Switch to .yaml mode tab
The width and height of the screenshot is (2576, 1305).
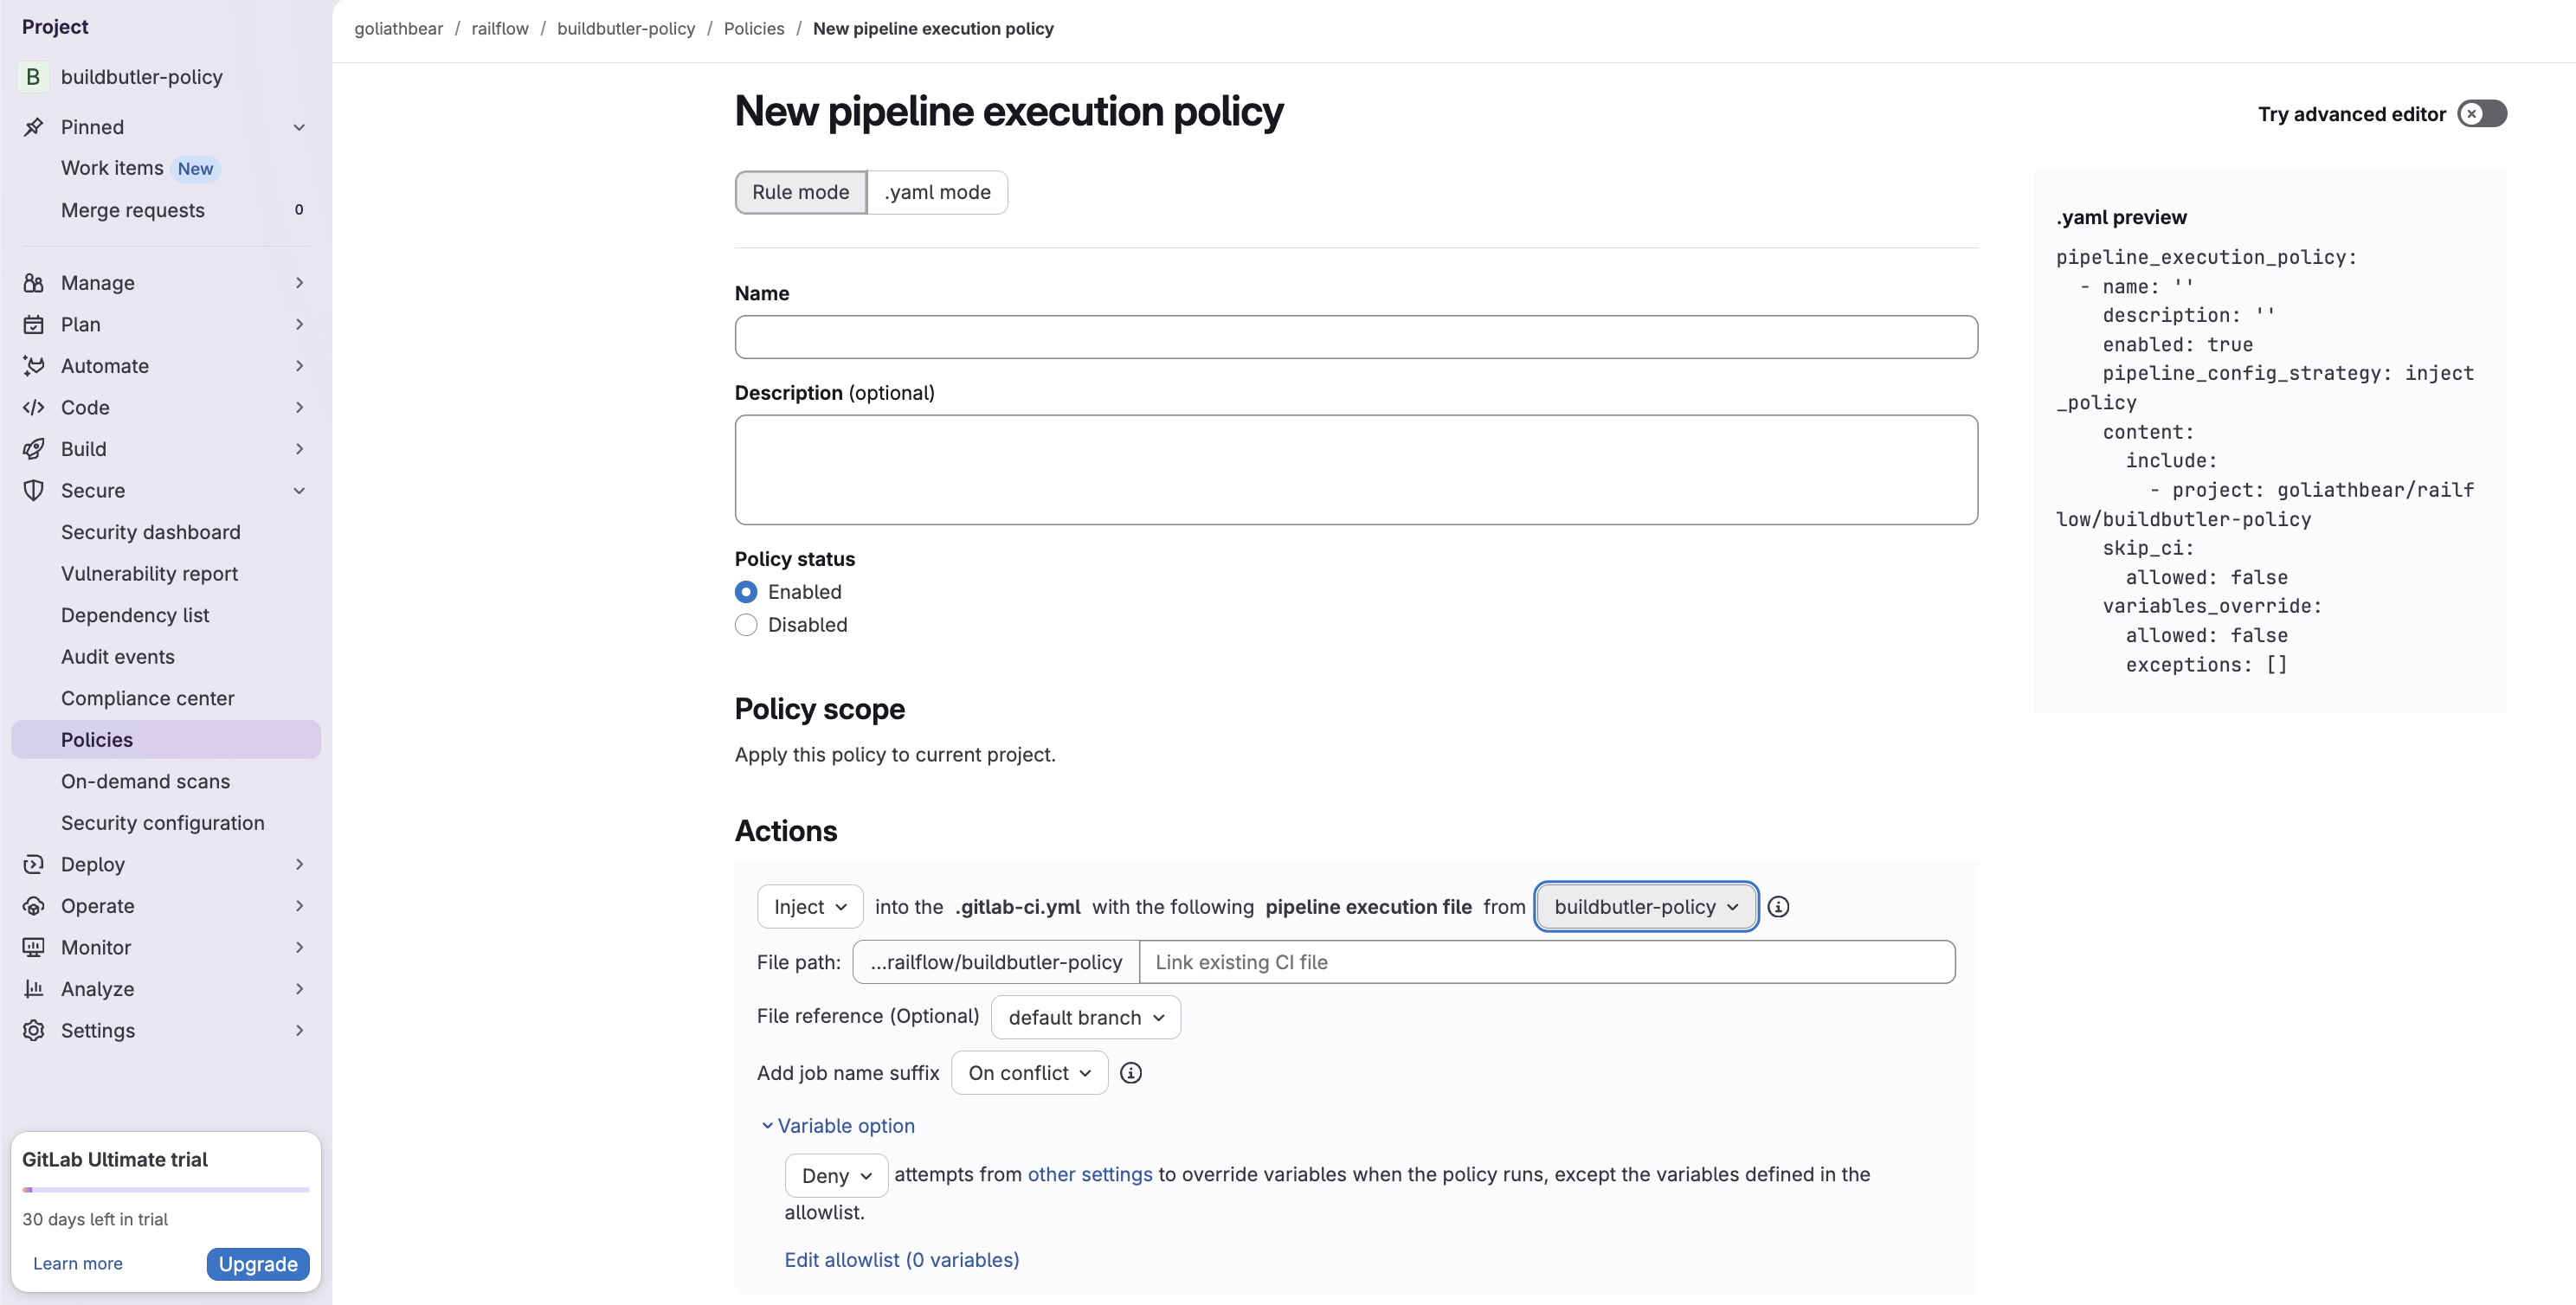(937, 192)
